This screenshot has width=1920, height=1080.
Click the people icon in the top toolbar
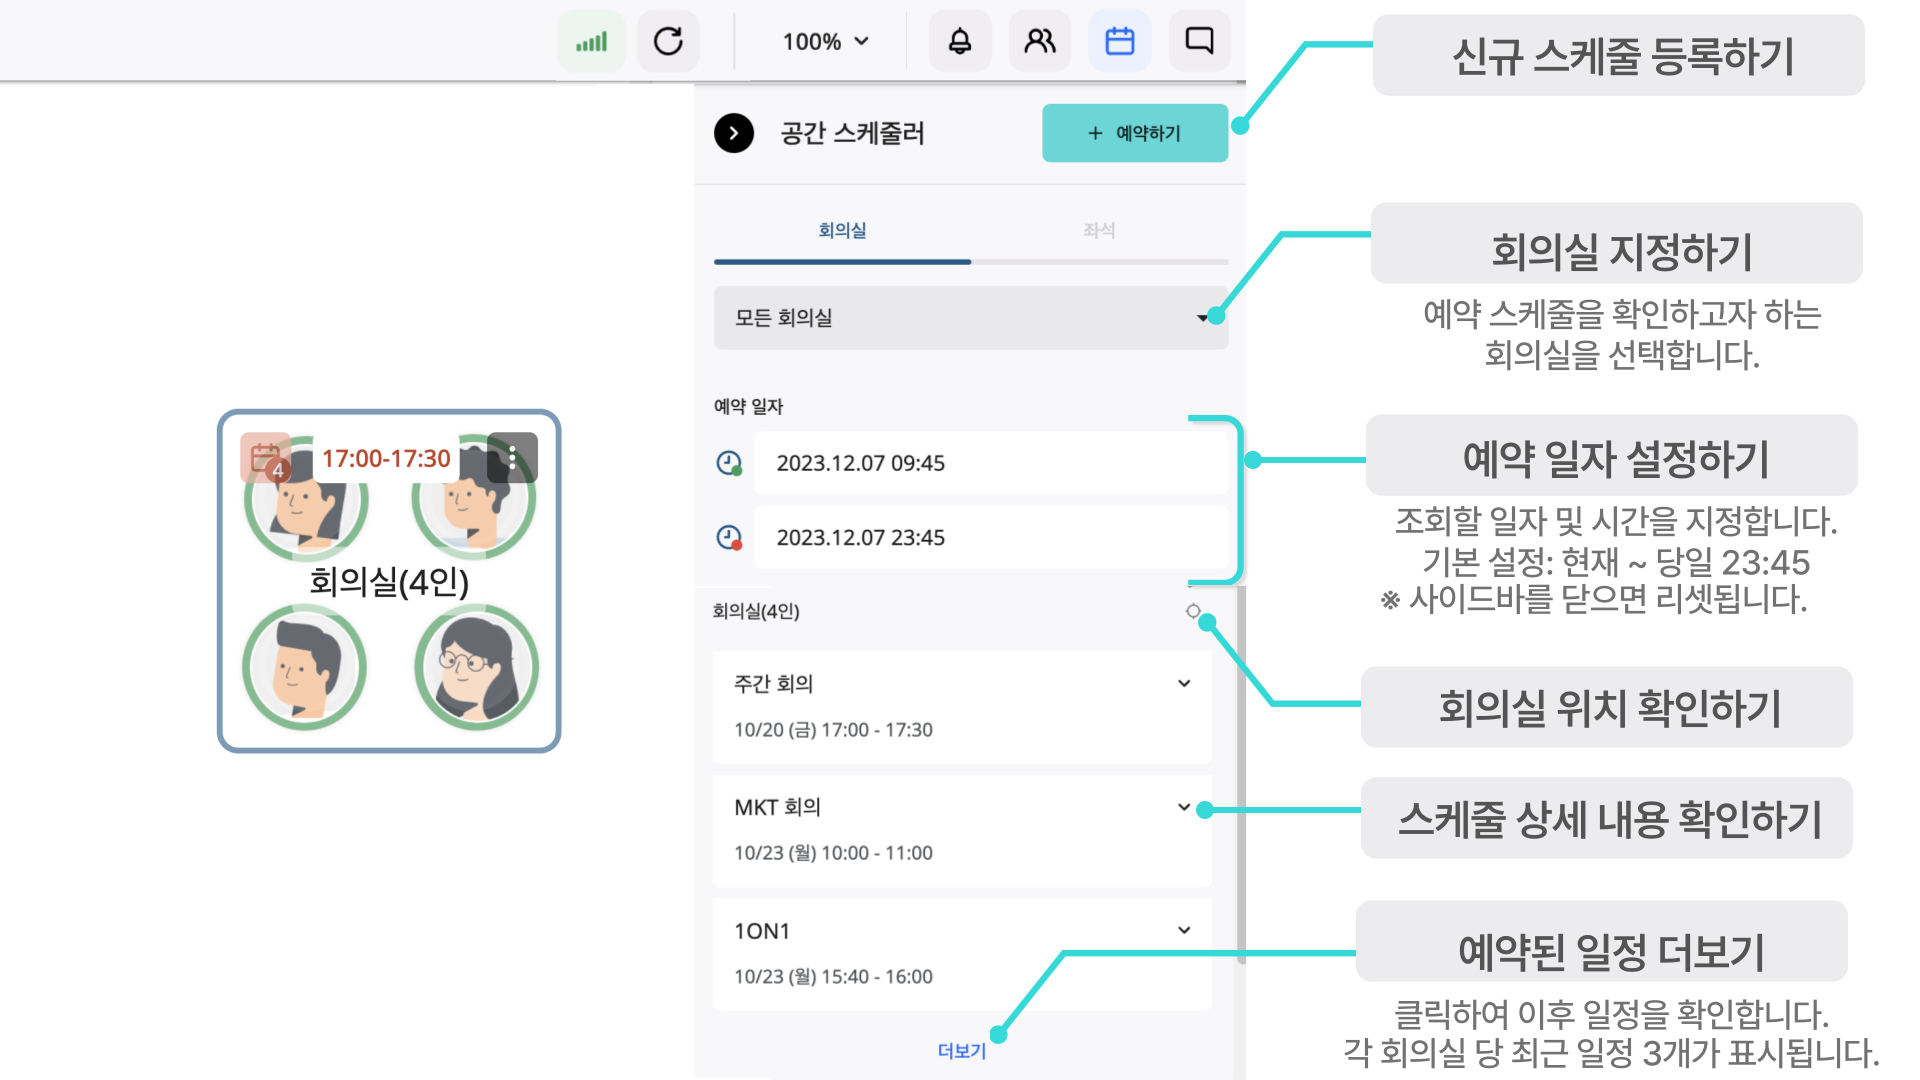tap(1039, 41)
